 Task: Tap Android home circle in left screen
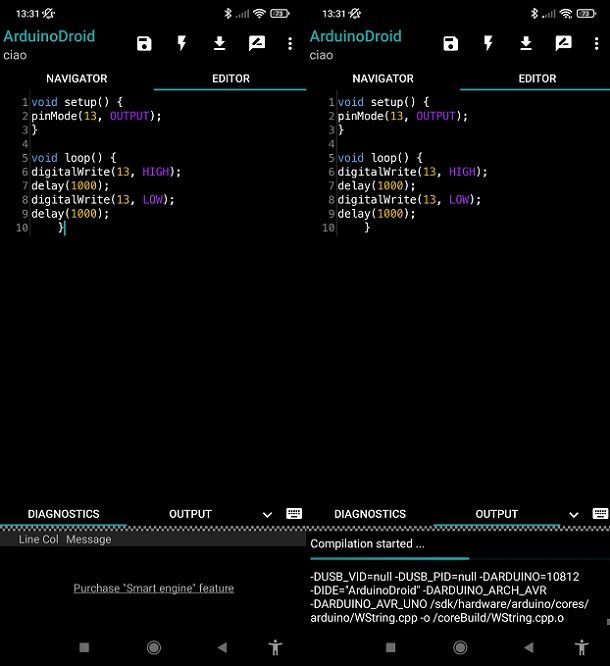click(x=154, y=647)
